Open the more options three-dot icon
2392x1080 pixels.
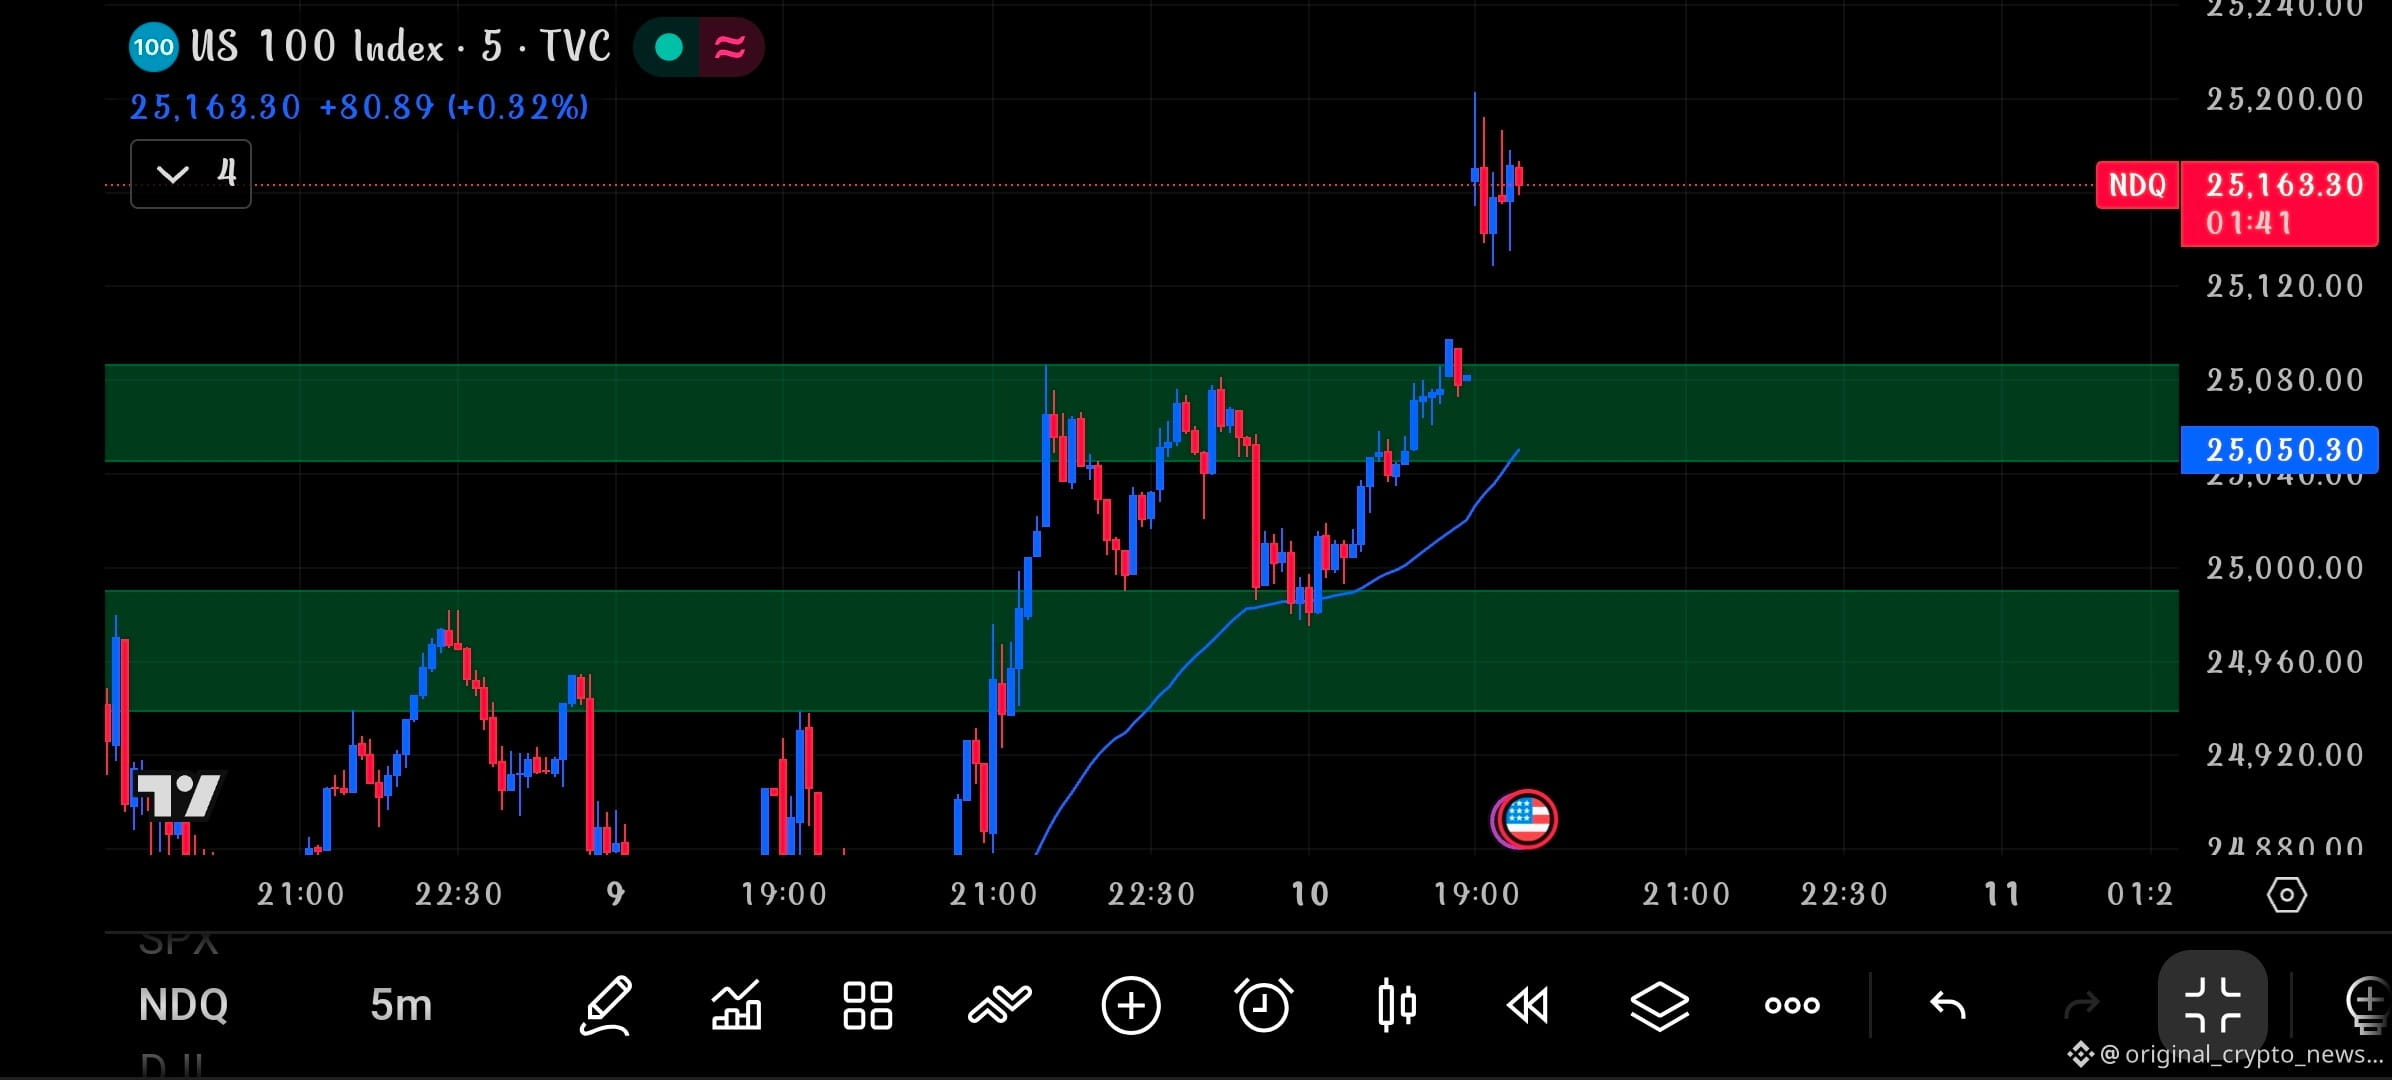pyautogui.click(x=1792, y=1005)
